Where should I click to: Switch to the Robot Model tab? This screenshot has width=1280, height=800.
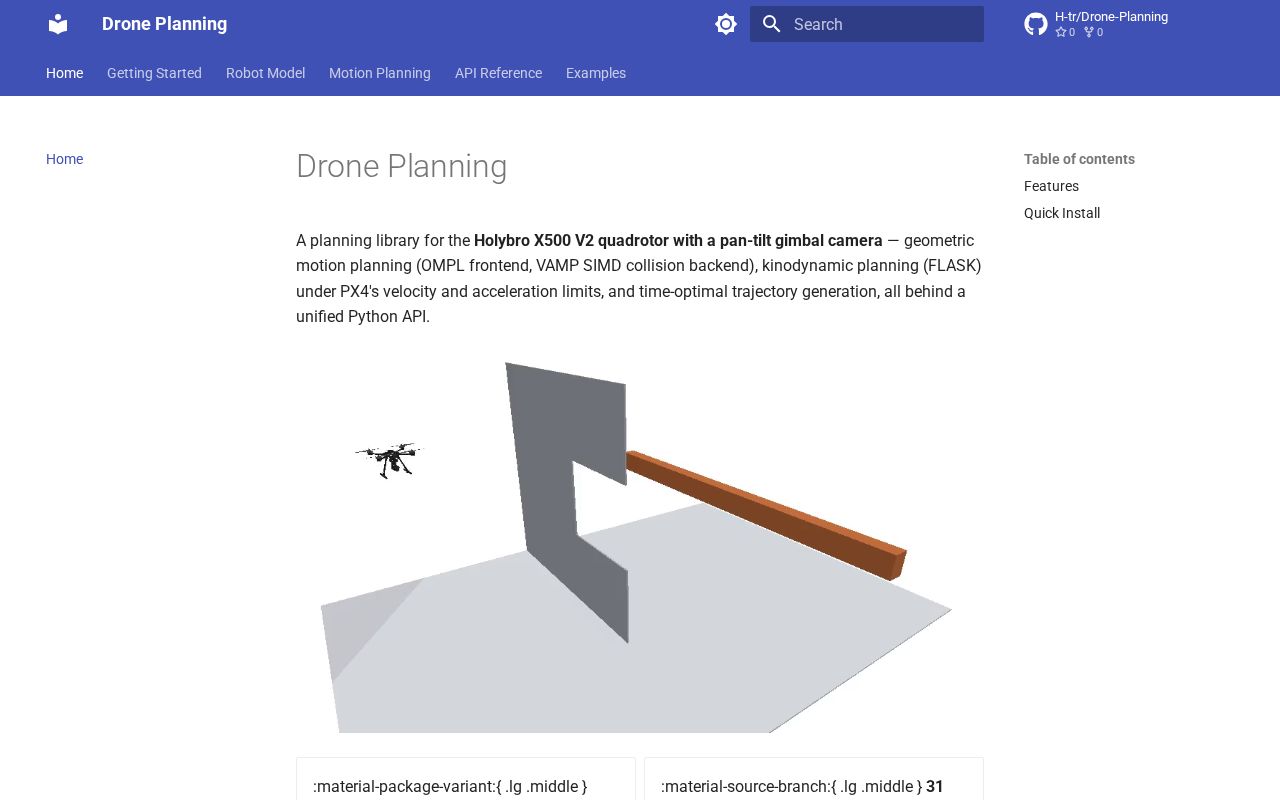tap(265, 73)
